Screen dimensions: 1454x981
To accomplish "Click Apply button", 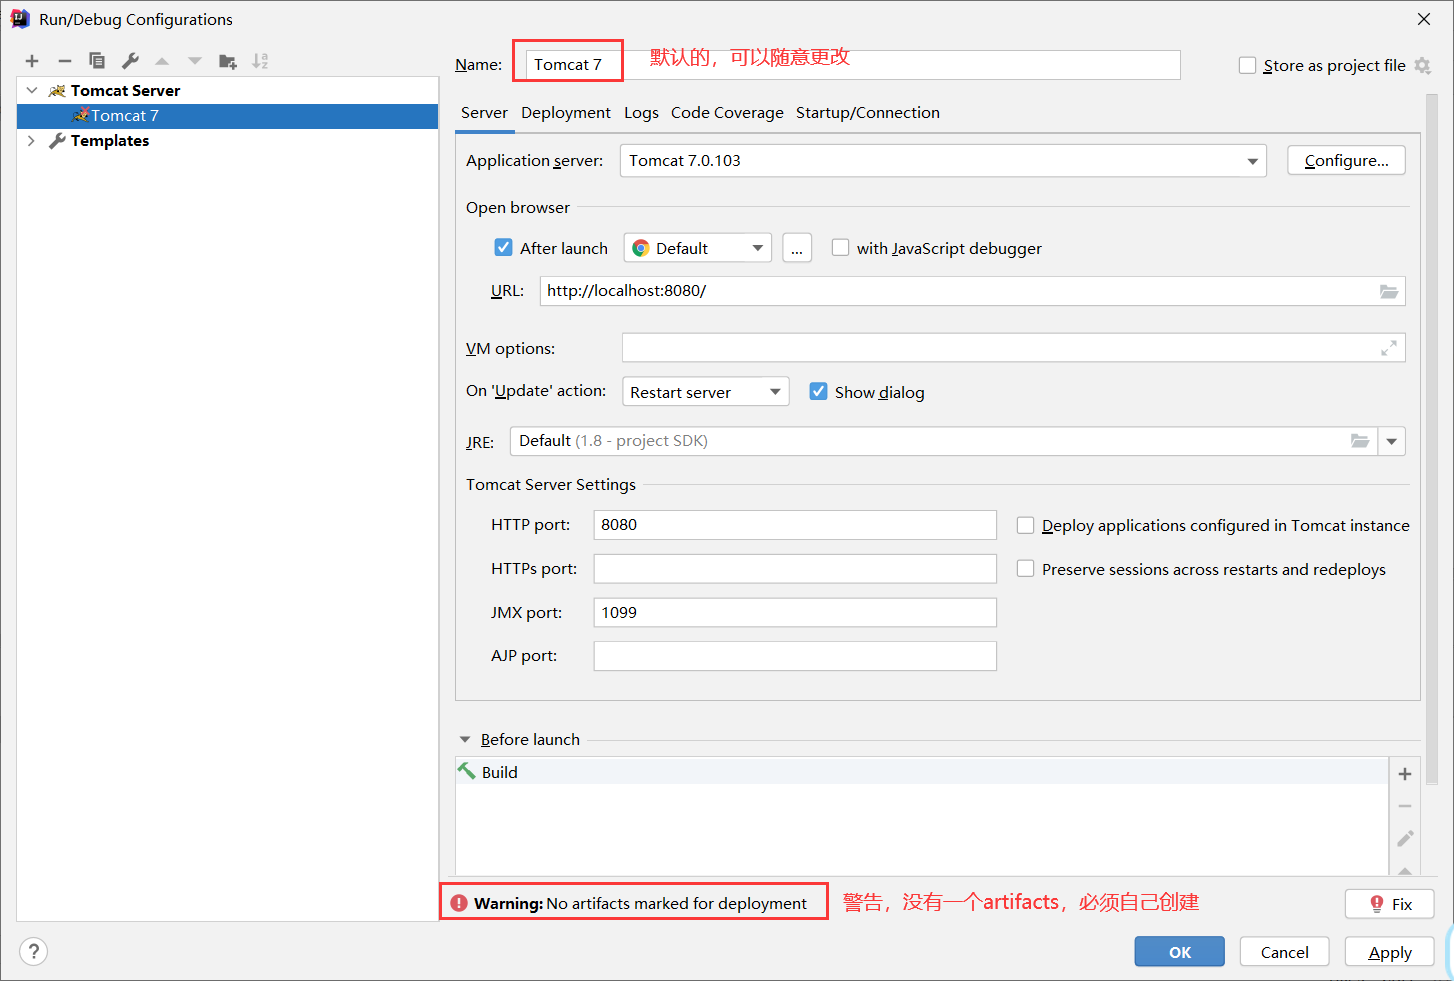I will point(1390,952).
